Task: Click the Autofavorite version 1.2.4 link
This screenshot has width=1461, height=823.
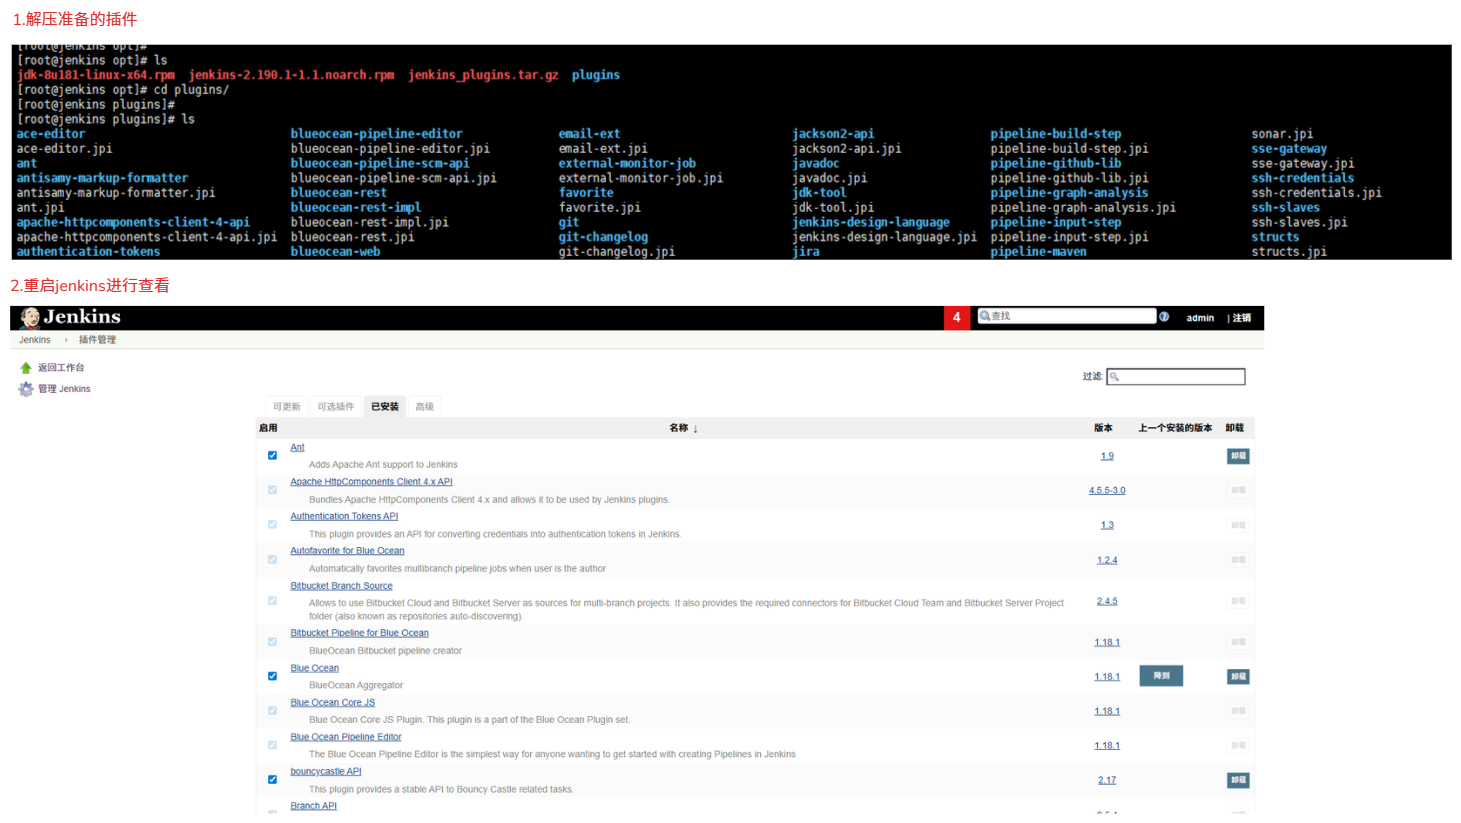Action: coord(1107,560)
